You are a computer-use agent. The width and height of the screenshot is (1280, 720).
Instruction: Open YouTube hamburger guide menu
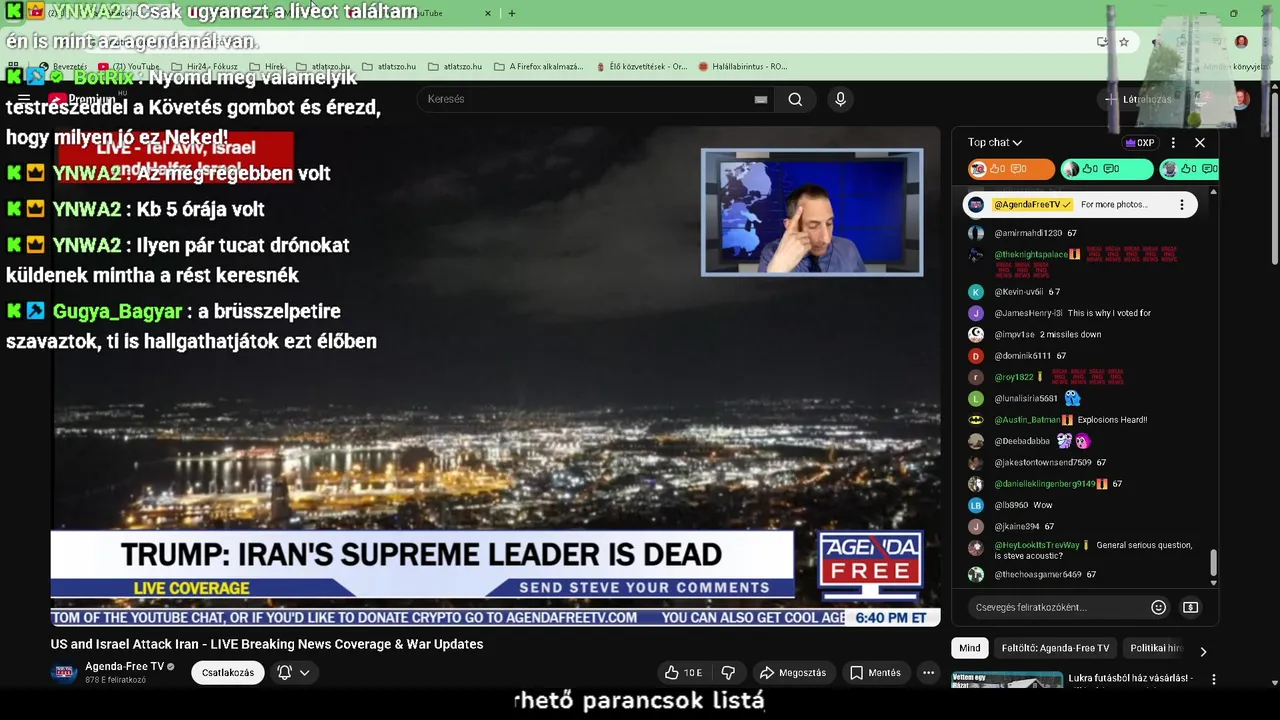(x=24, y=99)
